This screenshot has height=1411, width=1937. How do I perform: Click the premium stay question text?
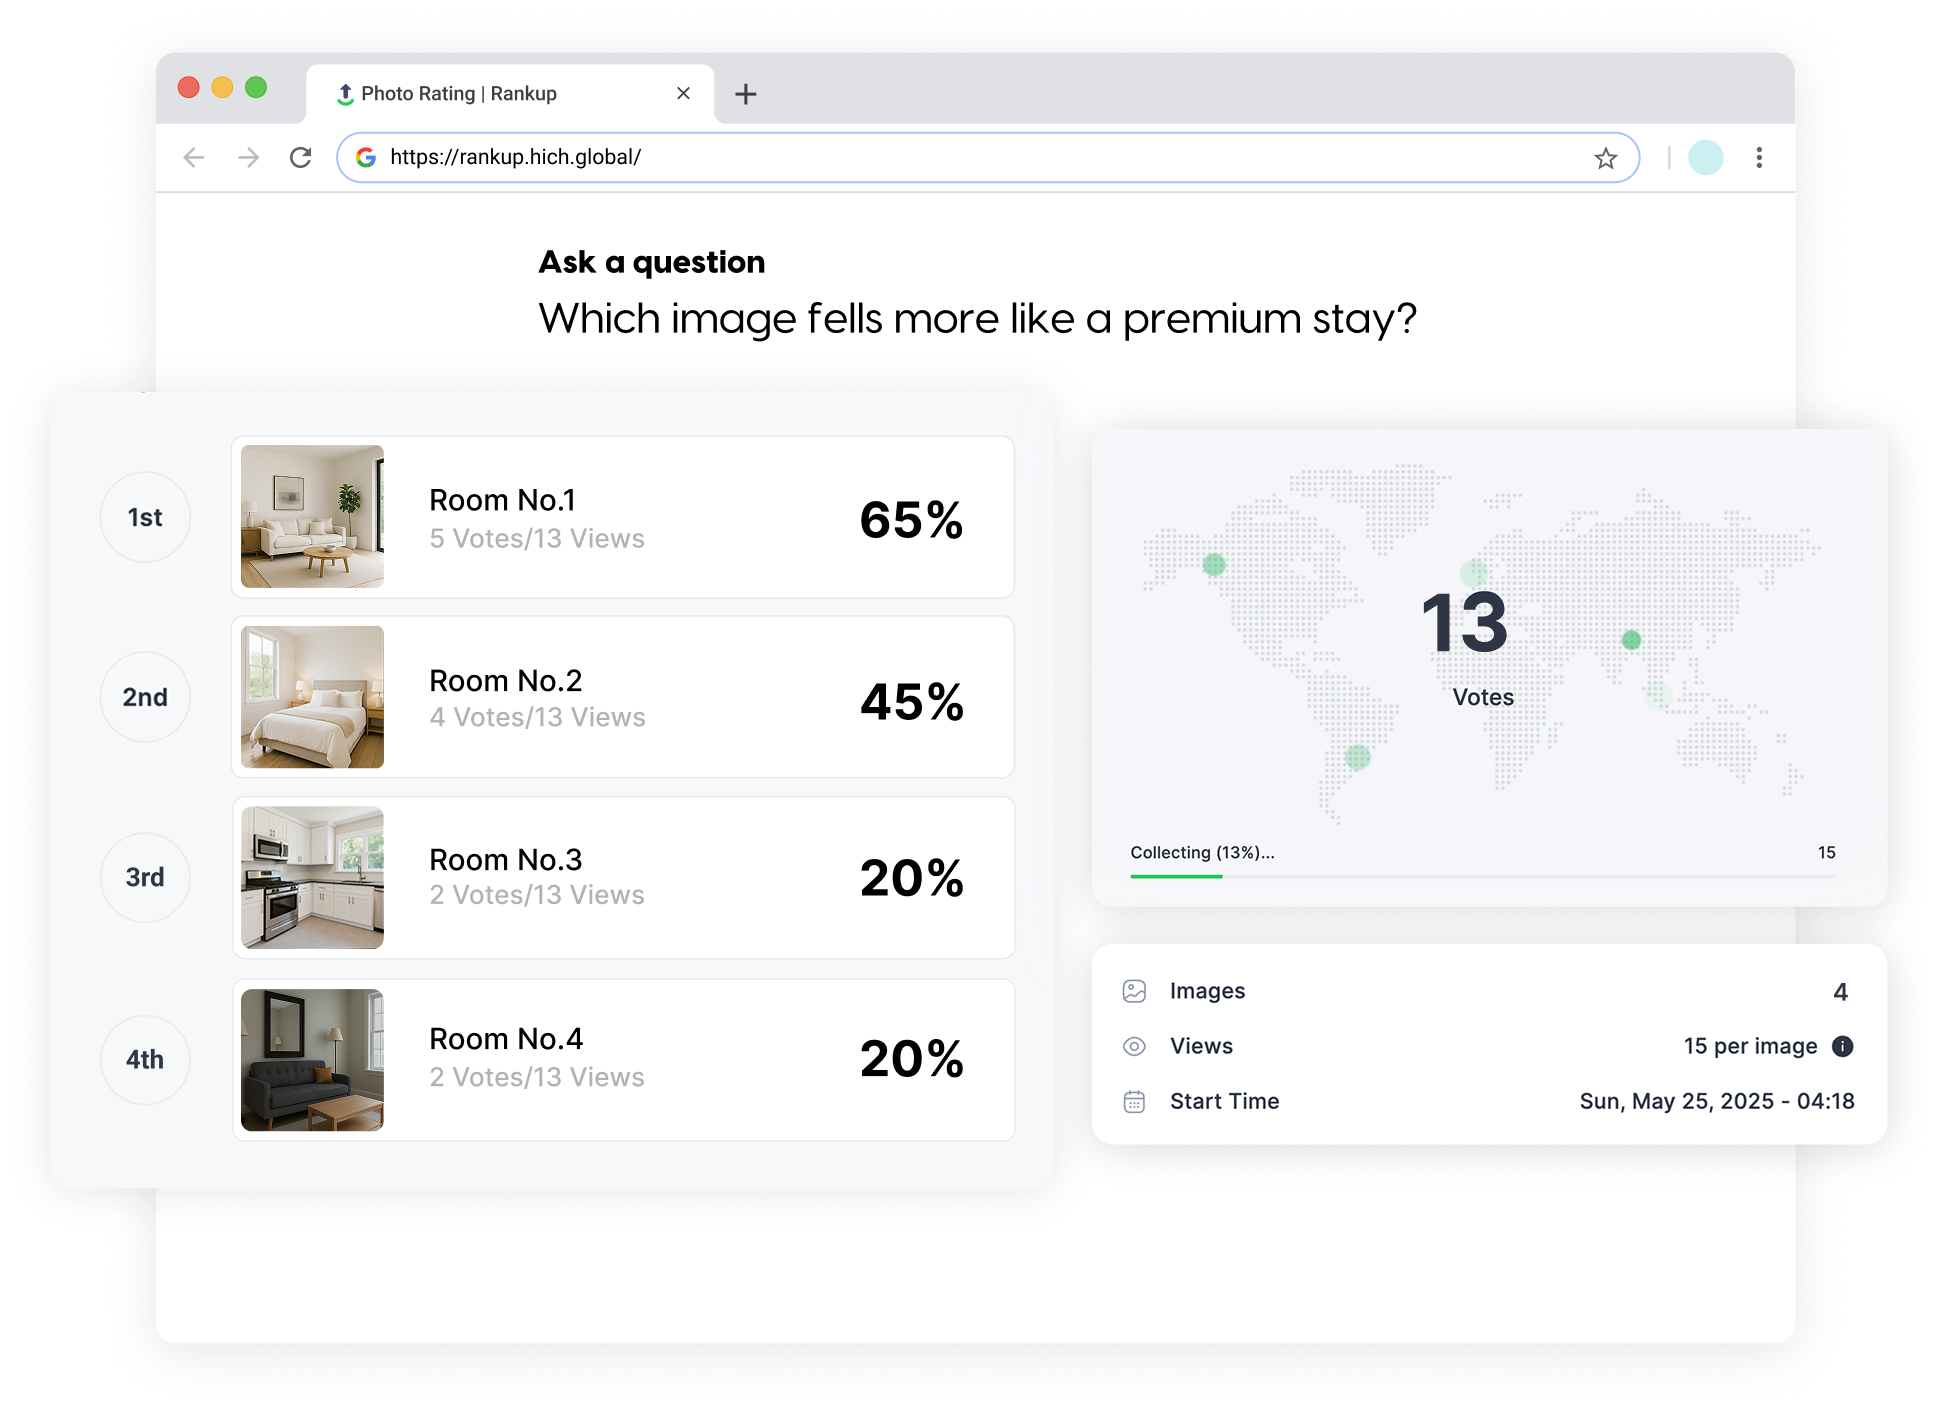[x=977, y=319]
